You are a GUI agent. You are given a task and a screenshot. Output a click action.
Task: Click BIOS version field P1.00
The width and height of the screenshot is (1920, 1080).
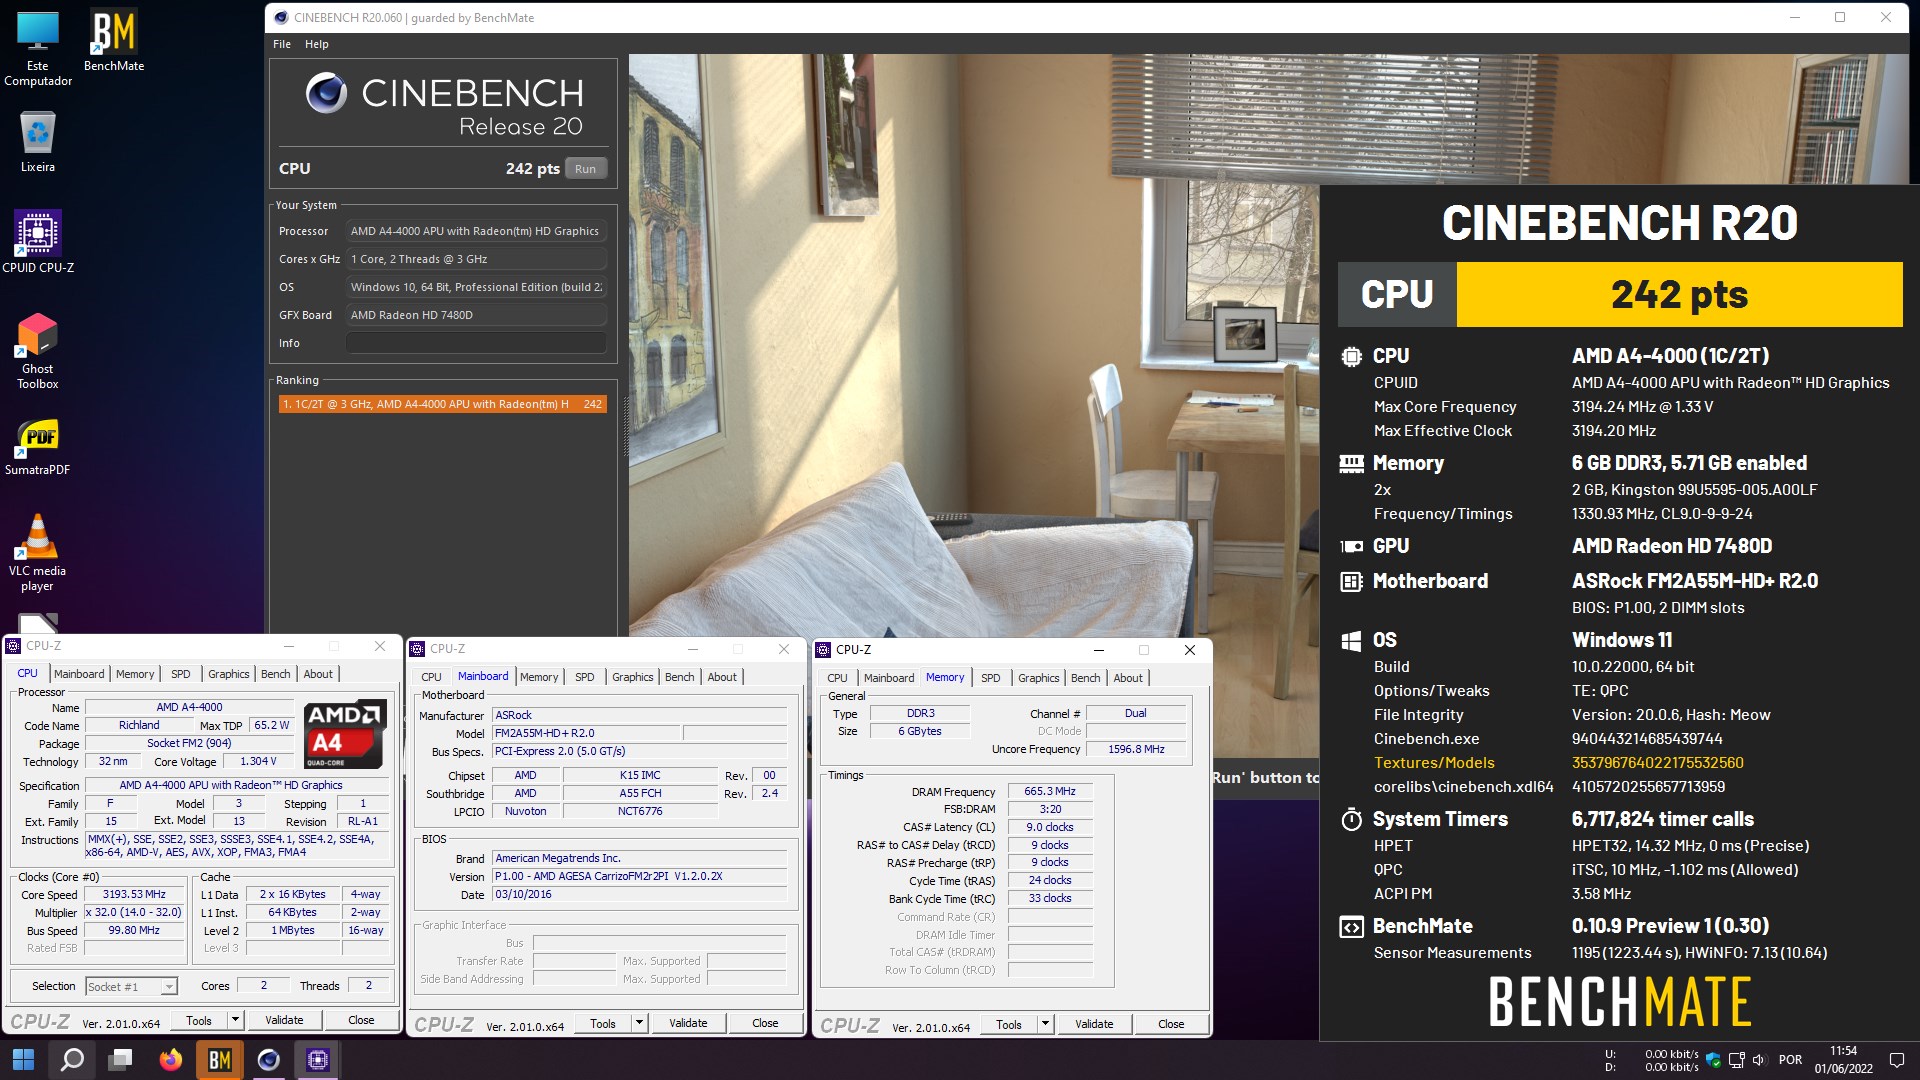(x=639, y=876)
